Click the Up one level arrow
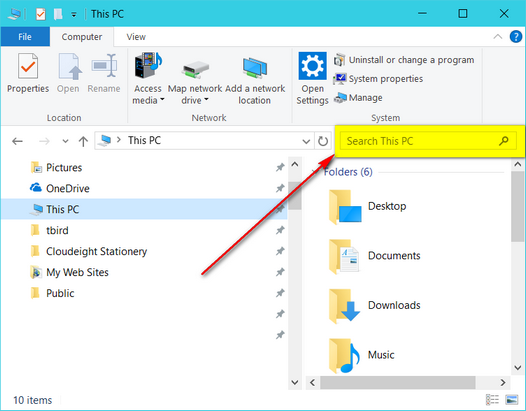Image resolution: width=526 pixels, height=411 pixels. click(83, 141)
